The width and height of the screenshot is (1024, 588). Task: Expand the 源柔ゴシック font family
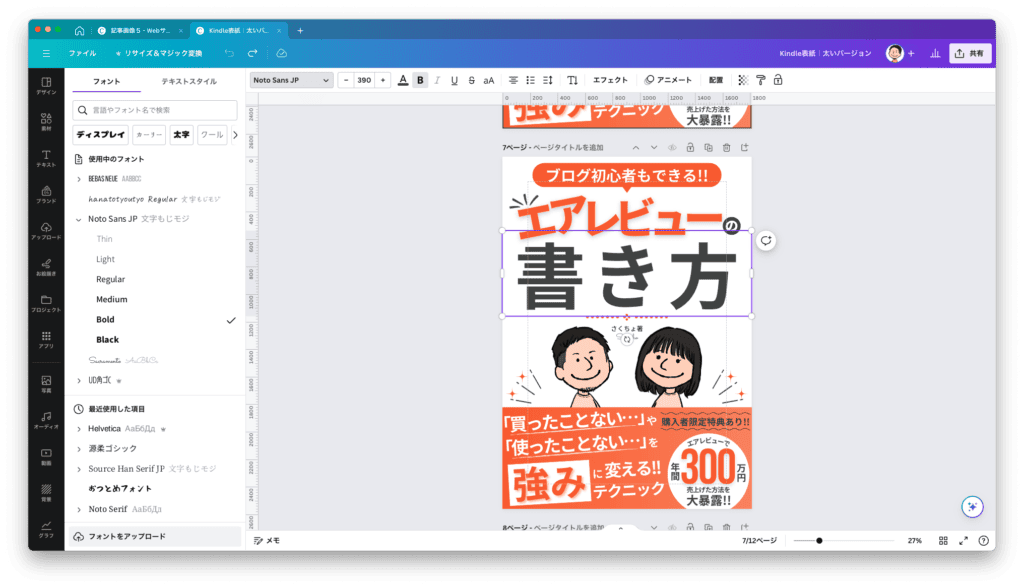[79, 449]
